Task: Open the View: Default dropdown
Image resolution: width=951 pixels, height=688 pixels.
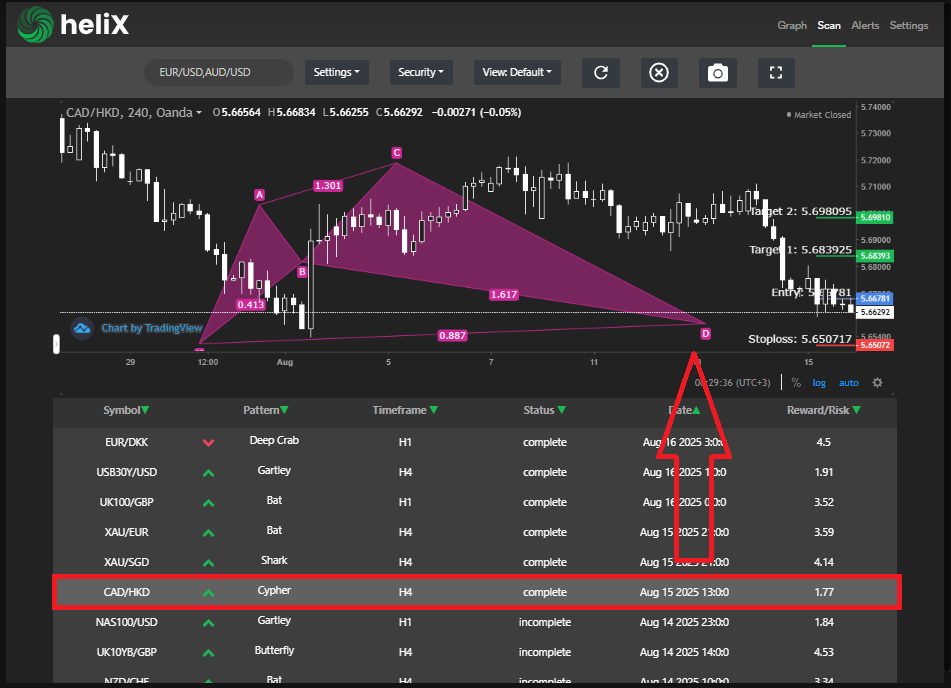Action: pos(517,72)
